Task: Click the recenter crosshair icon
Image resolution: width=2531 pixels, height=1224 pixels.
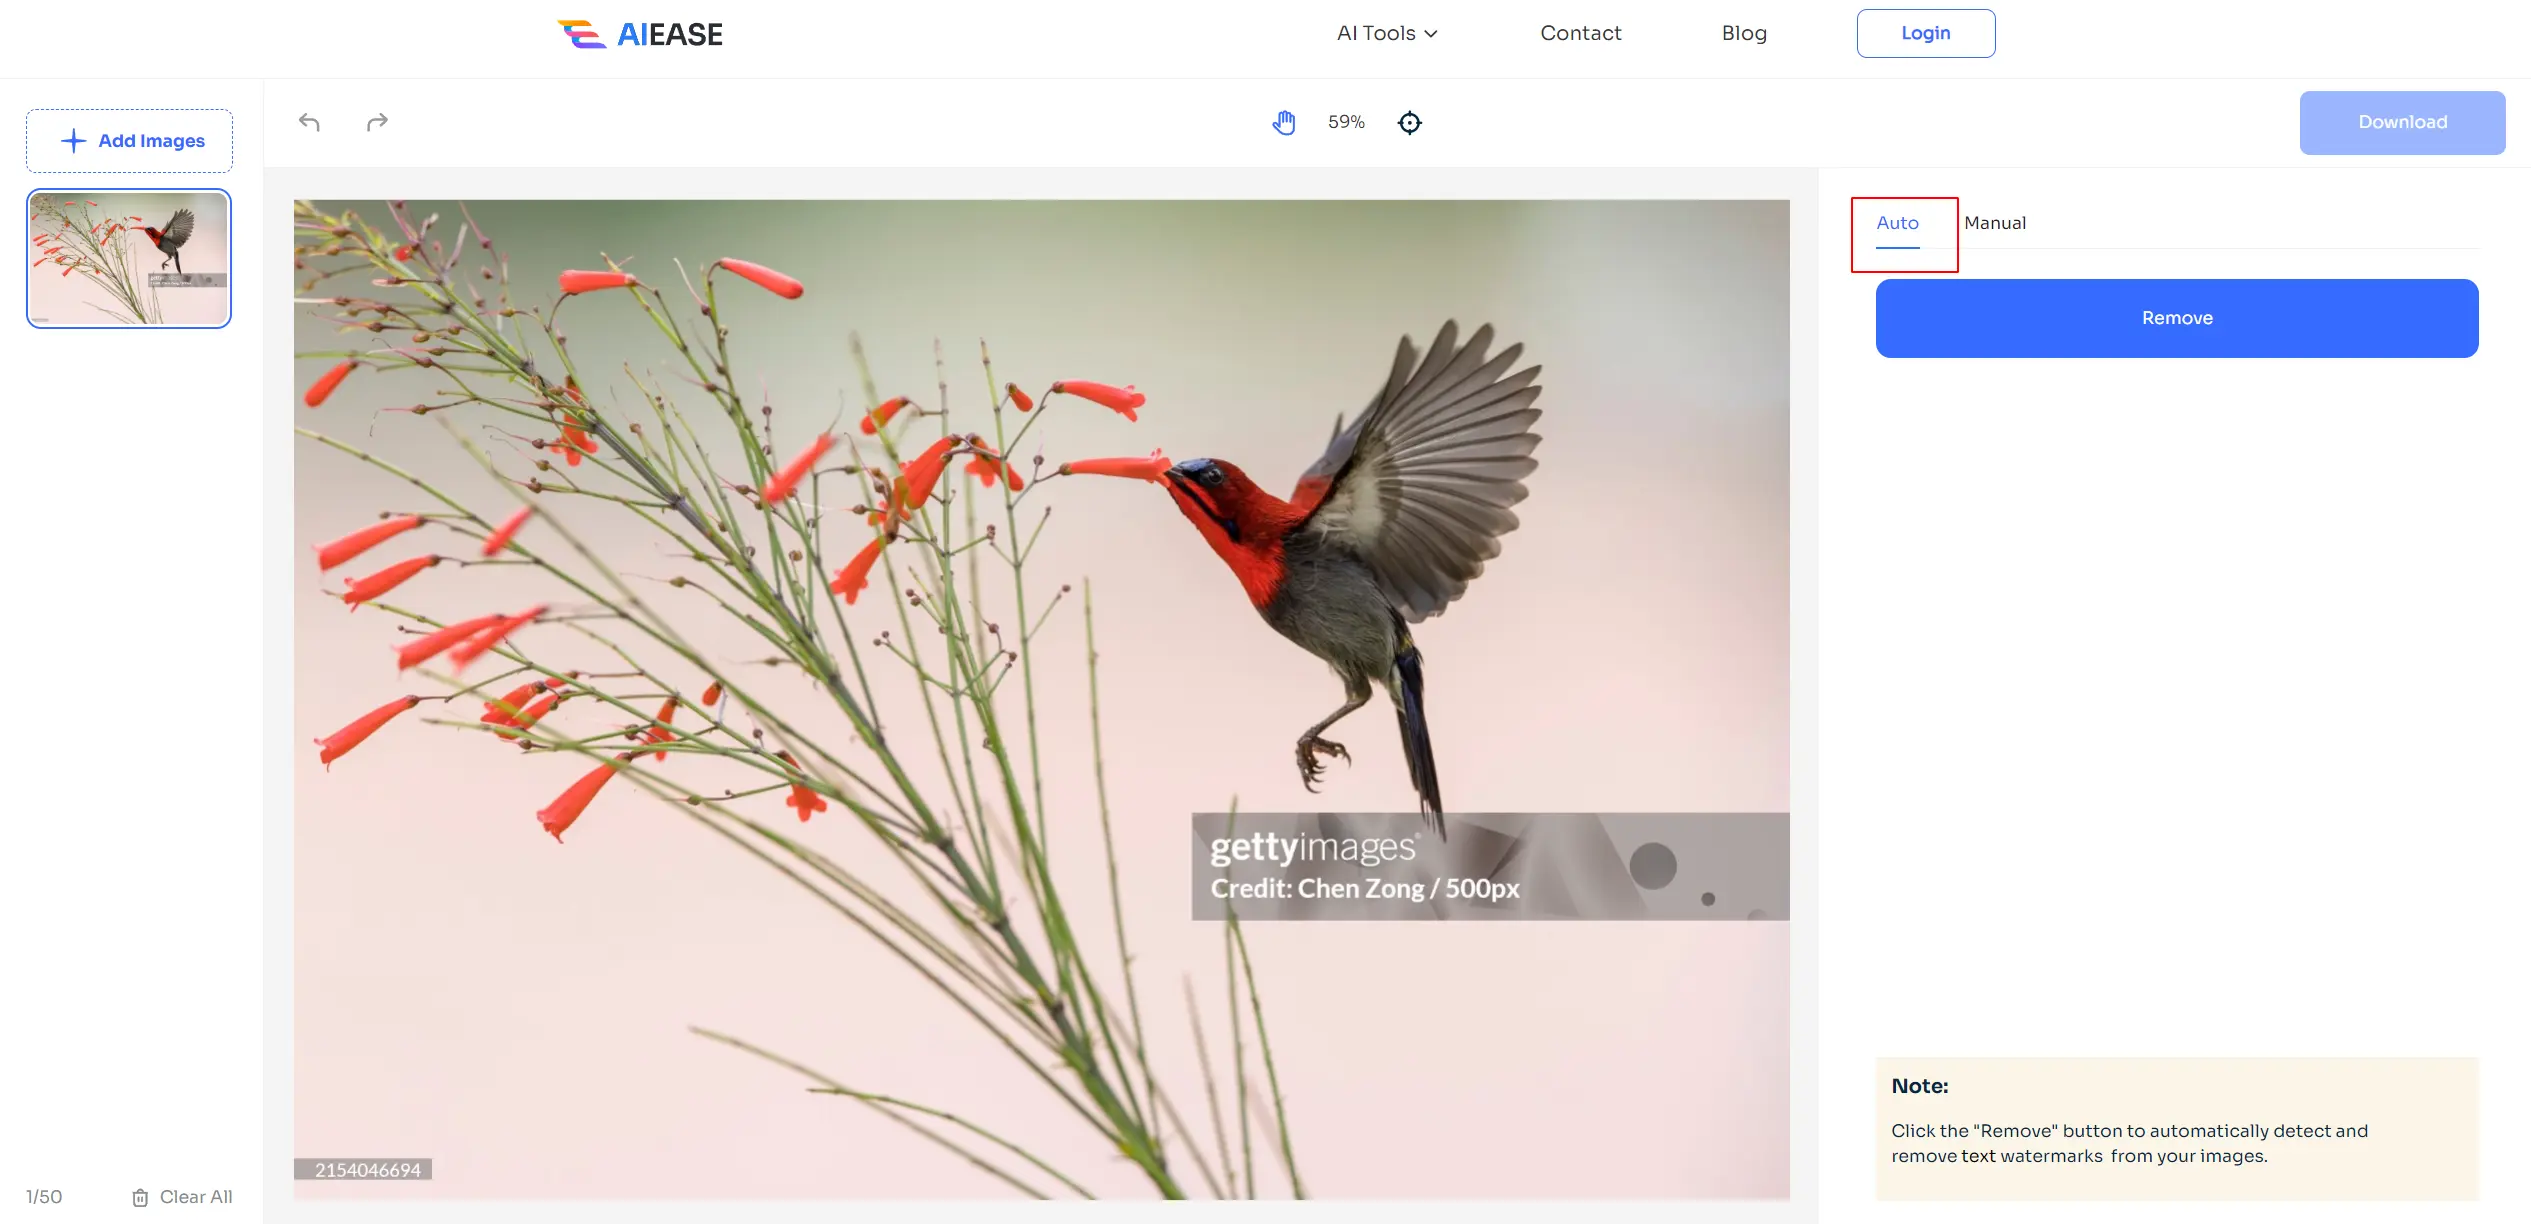Action: click(x=1409, y=122)
